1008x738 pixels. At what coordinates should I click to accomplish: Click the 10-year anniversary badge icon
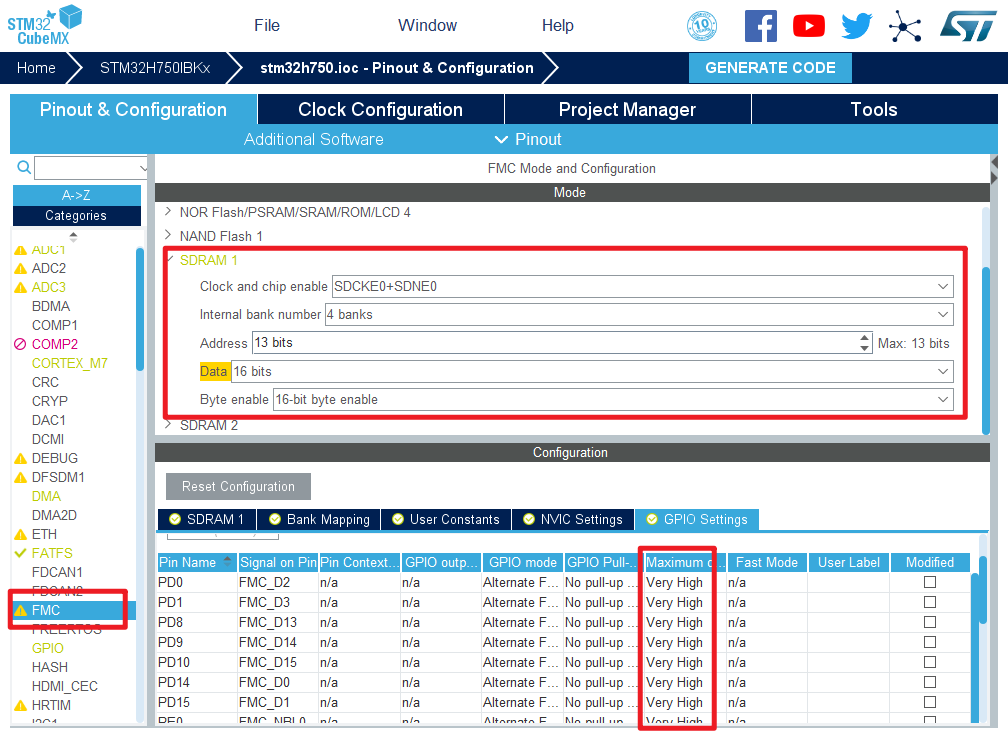tap(702, 26)
